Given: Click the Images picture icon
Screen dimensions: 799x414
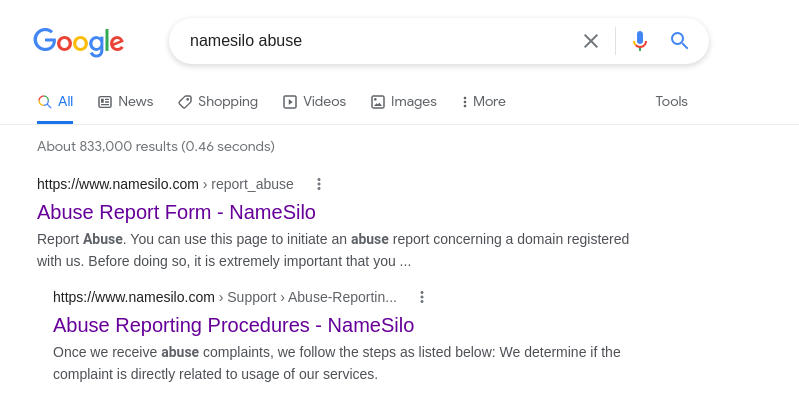Looking at the screenshot, I should click(378, 102).
